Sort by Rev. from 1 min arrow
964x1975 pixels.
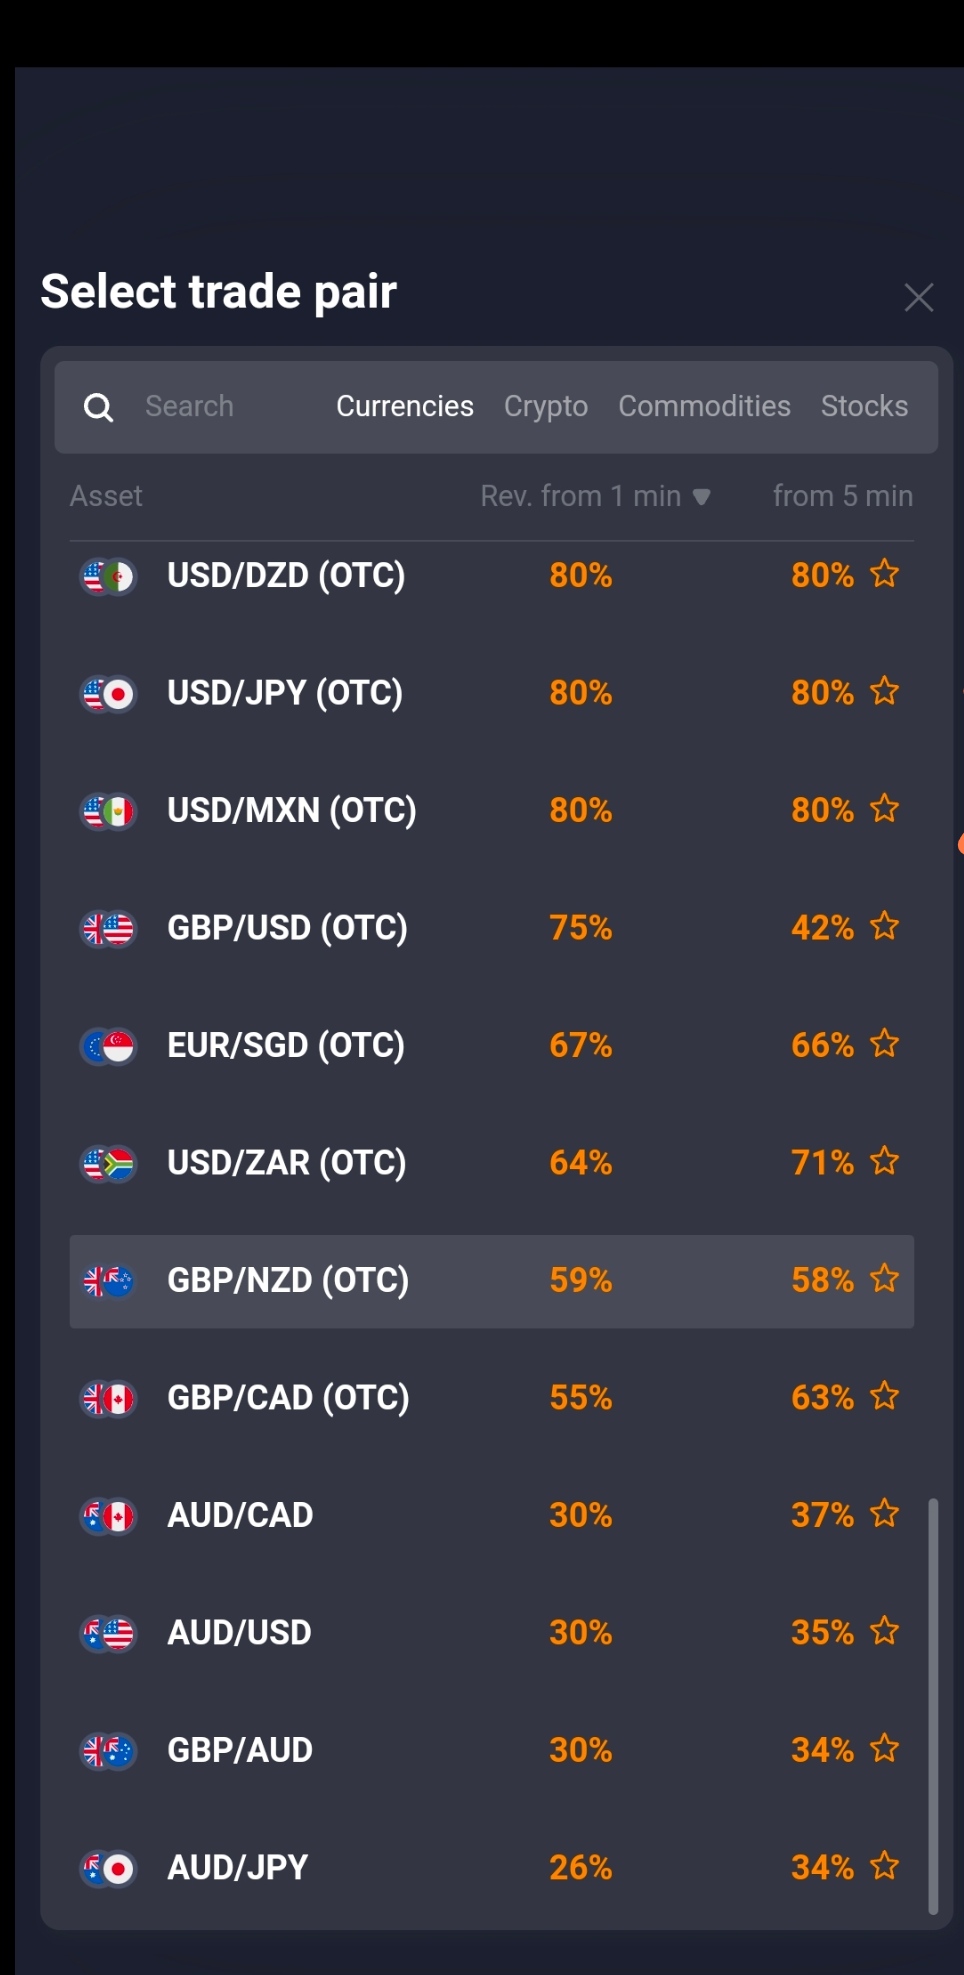pyautogui.click(x=702, y=497)
